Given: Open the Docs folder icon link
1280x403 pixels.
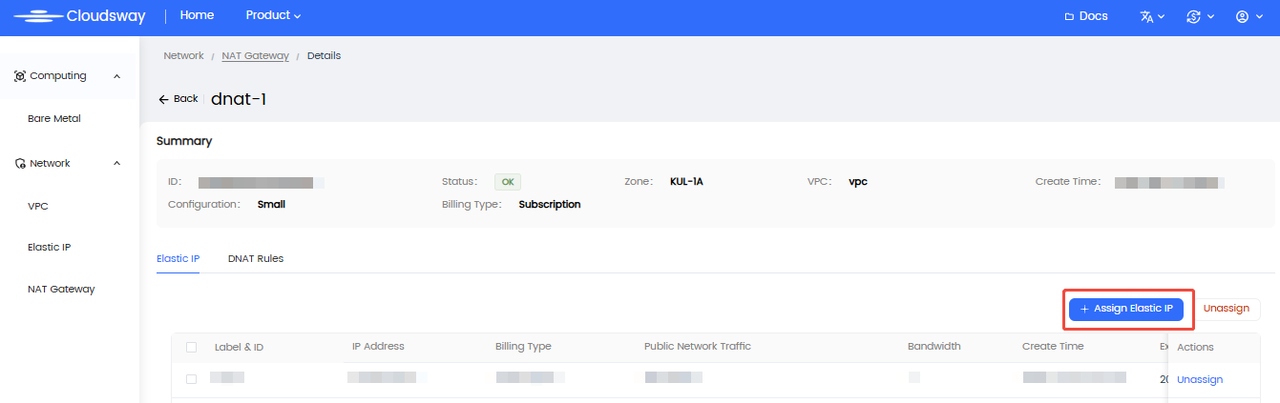Looking at the screenshot, I should pos(1071,17).
